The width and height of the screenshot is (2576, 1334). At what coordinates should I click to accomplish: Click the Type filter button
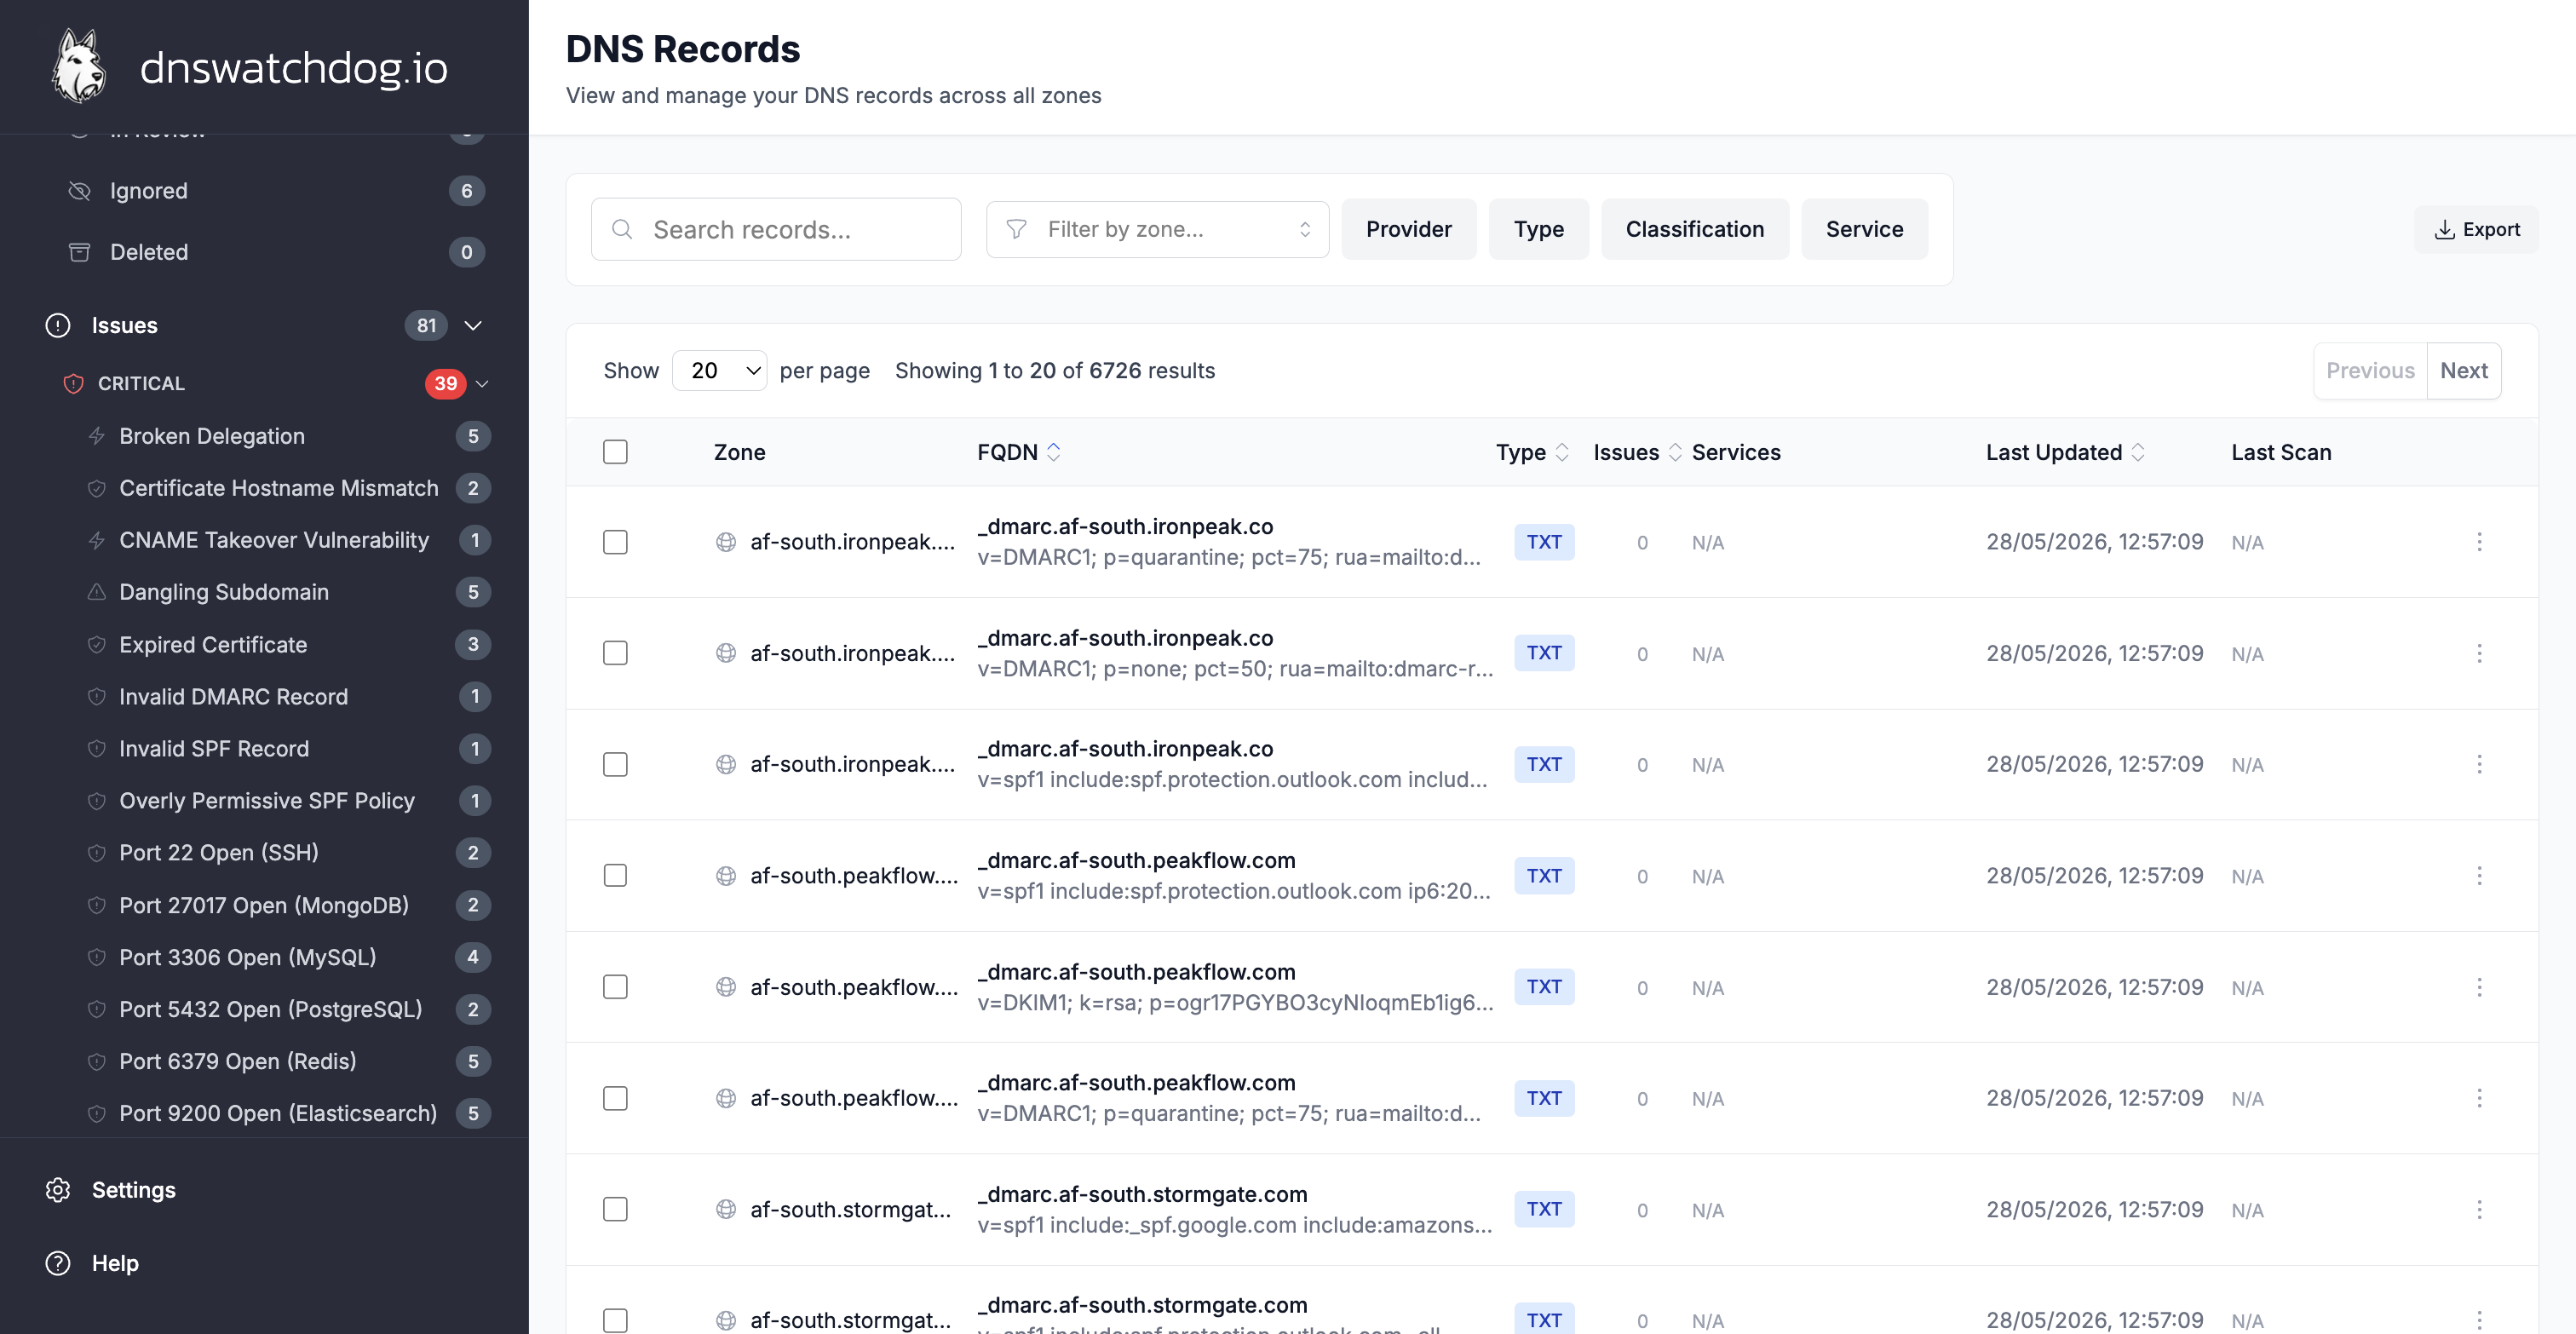click(x=1538, y=230)
